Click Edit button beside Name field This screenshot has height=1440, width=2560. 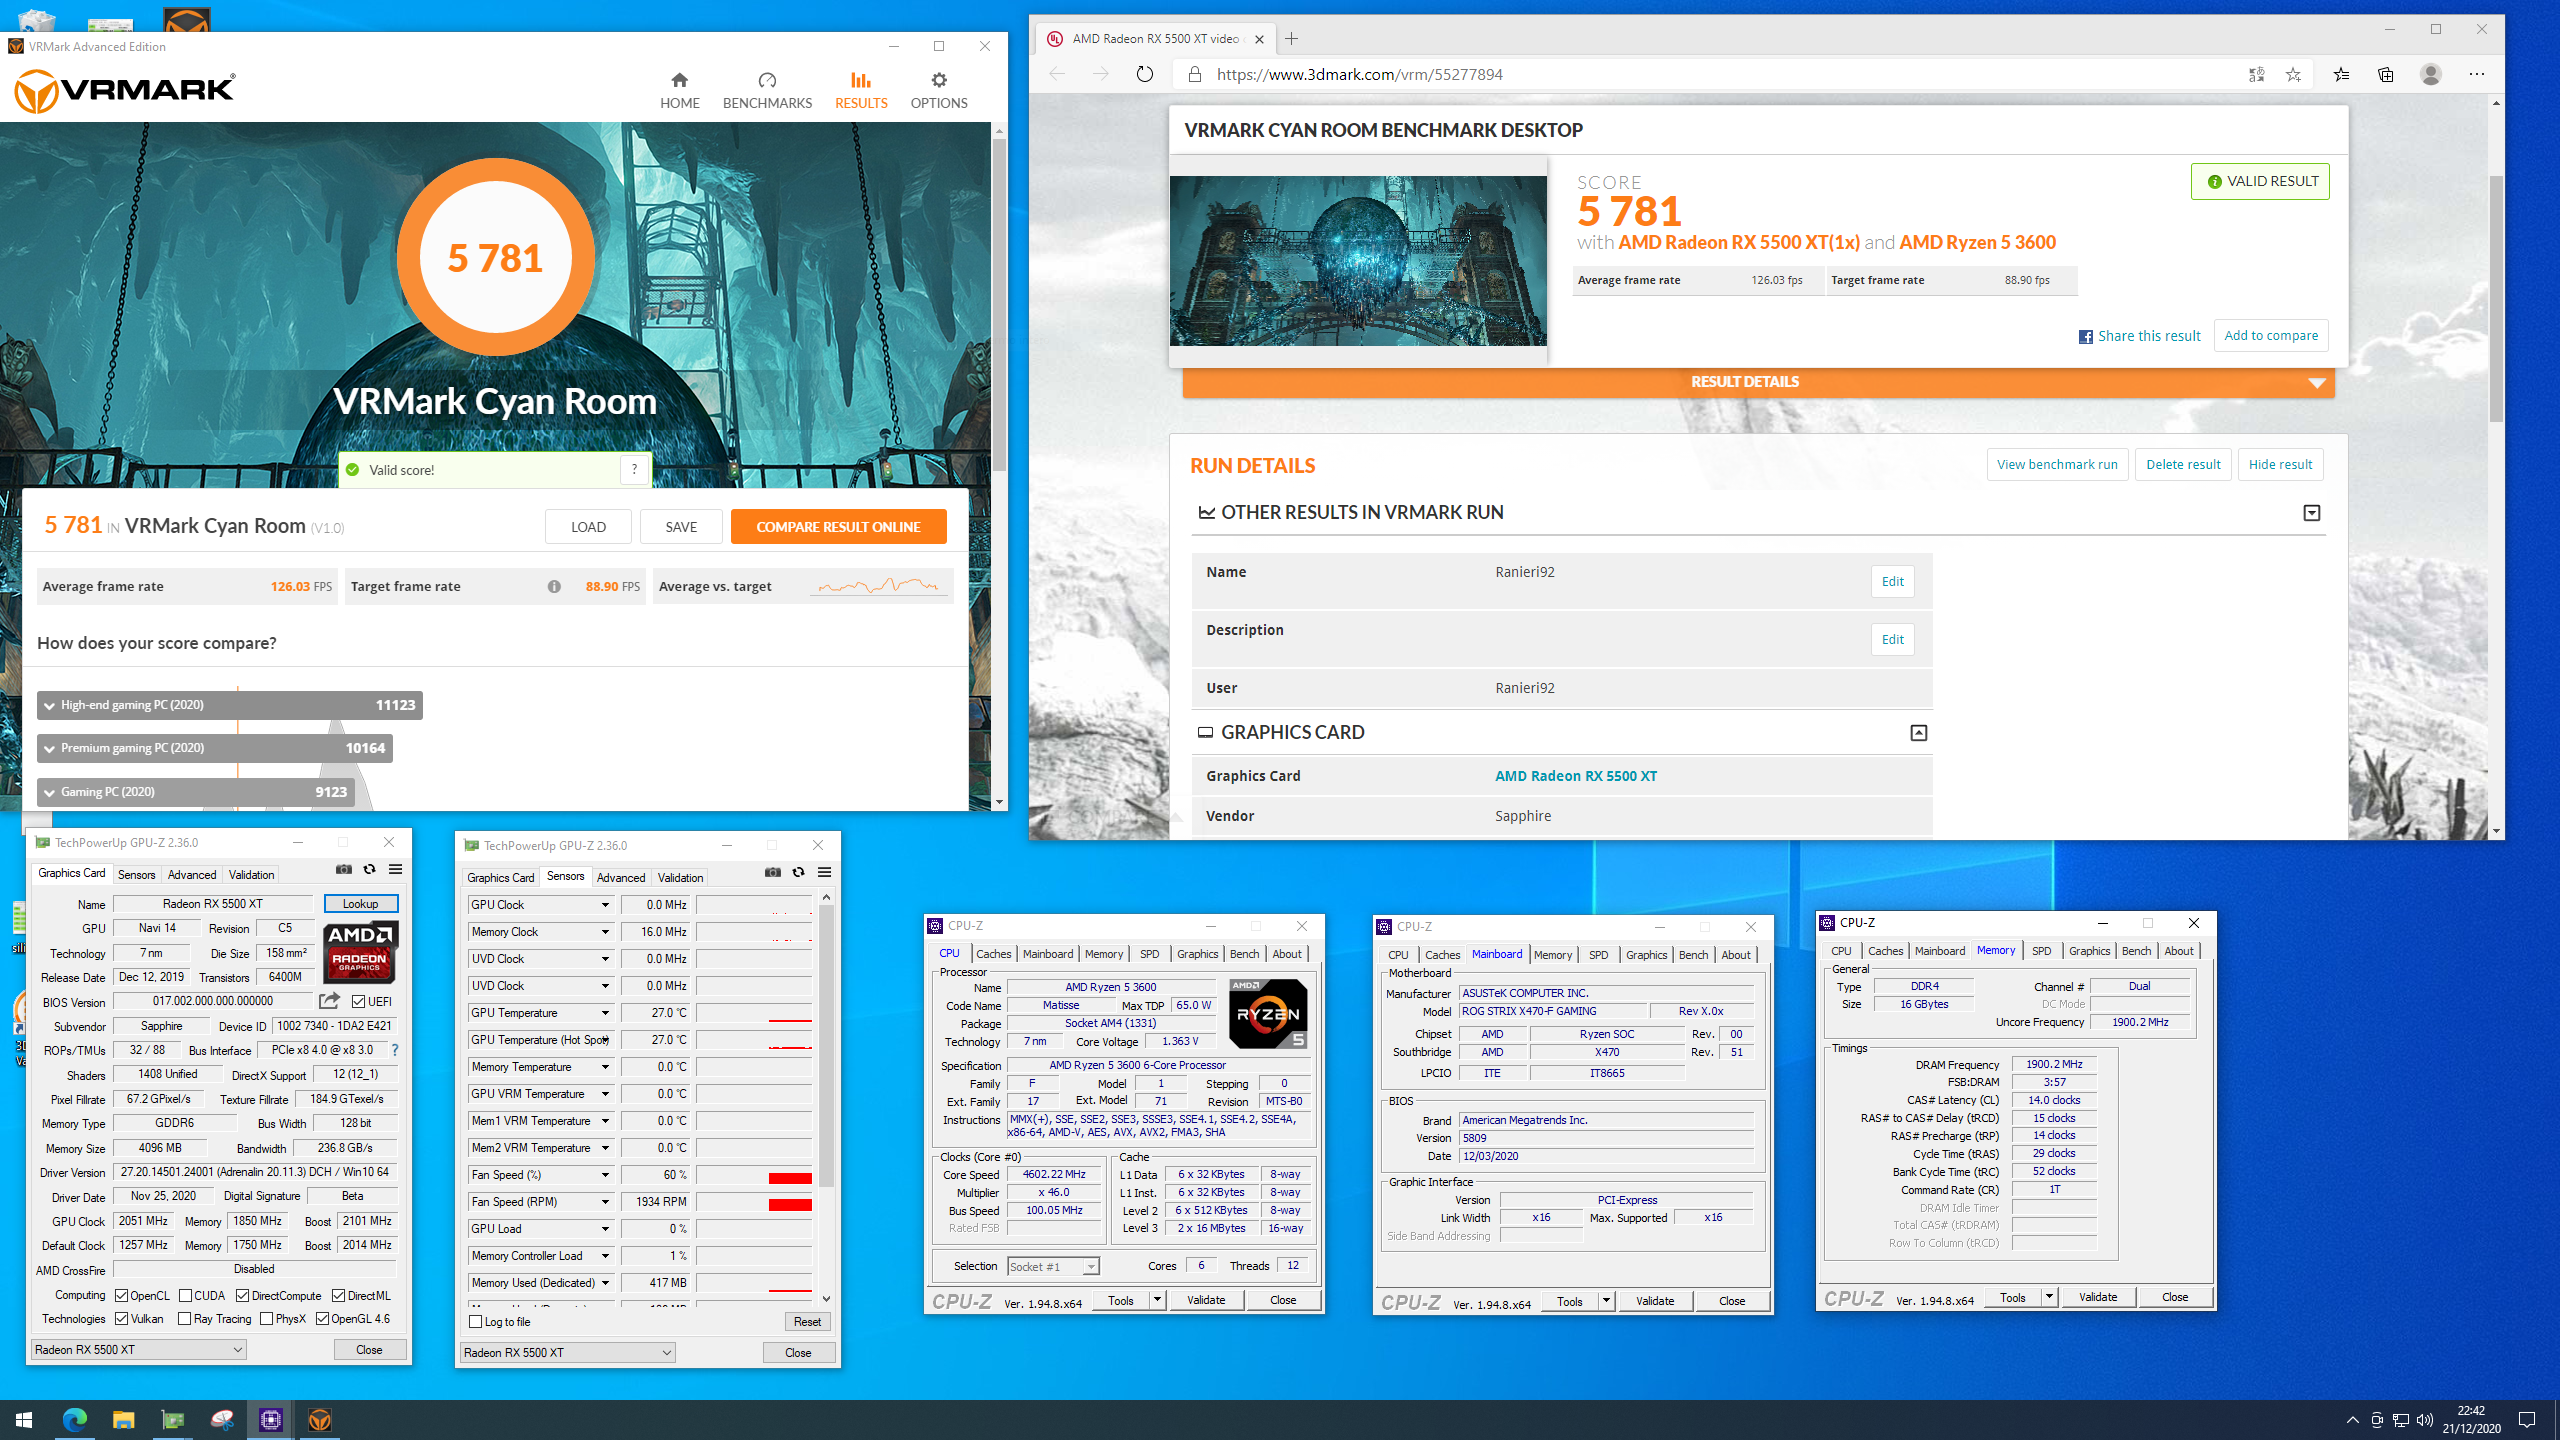coord(1892,582)
